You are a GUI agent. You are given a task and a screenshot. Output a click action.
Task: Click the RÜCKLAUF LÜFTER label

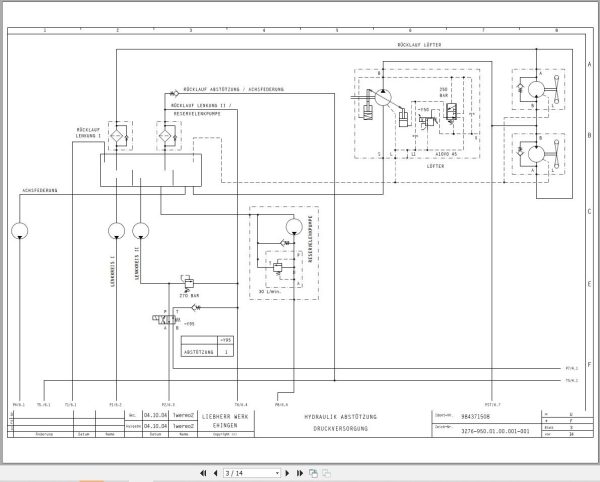(419, 45)
